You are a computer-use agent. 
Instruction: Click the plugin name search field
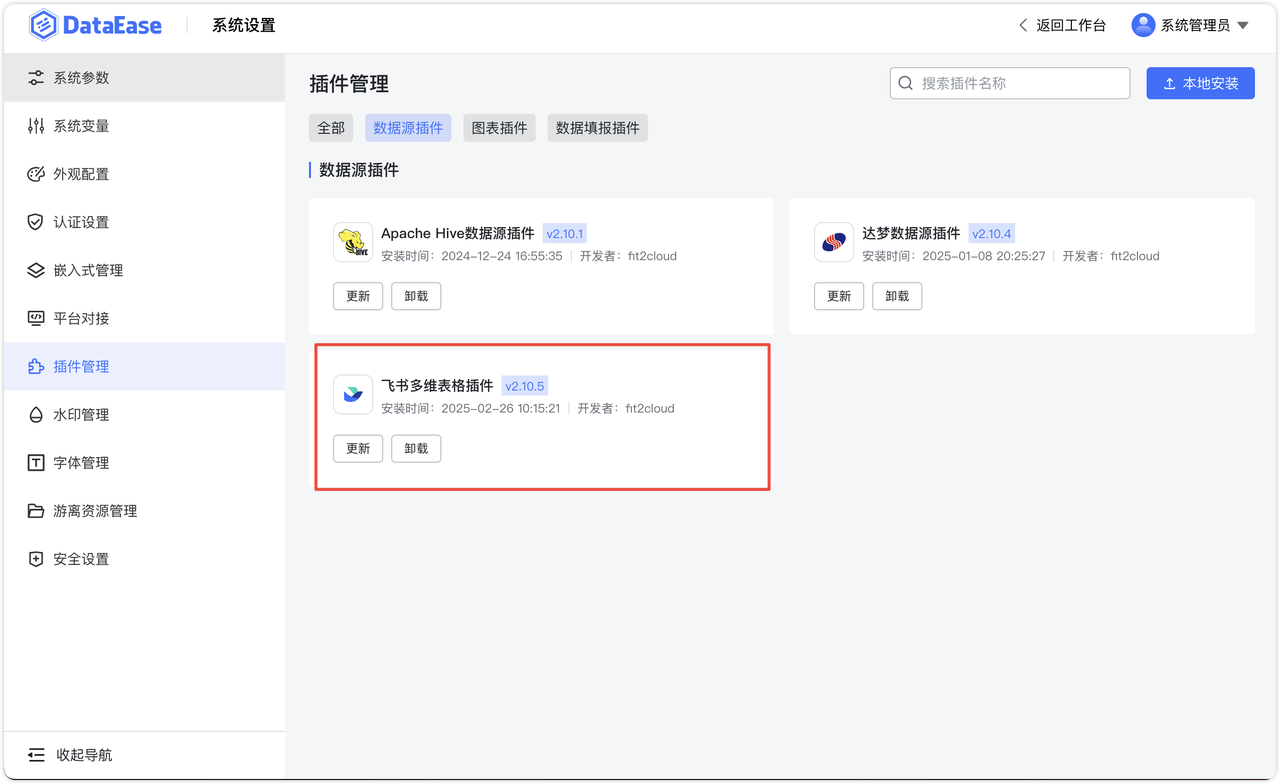click(1010, 83)
